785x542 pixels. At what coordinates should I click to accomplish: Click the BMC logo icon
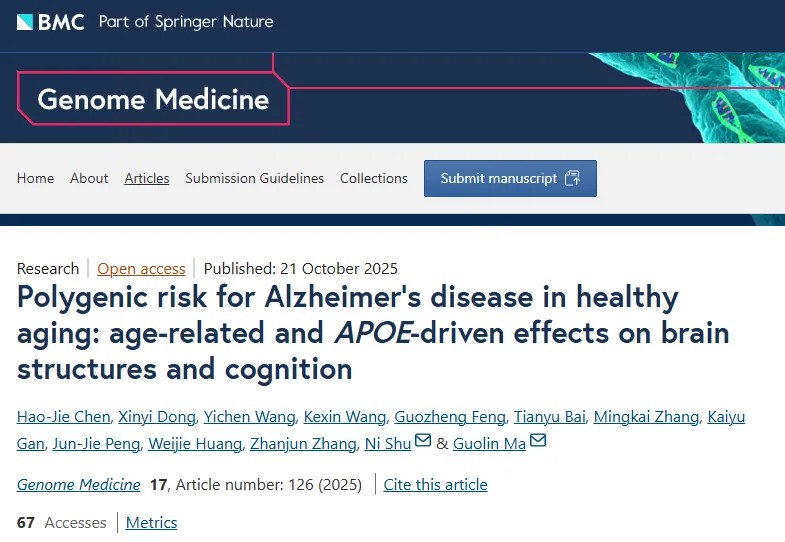25,21
